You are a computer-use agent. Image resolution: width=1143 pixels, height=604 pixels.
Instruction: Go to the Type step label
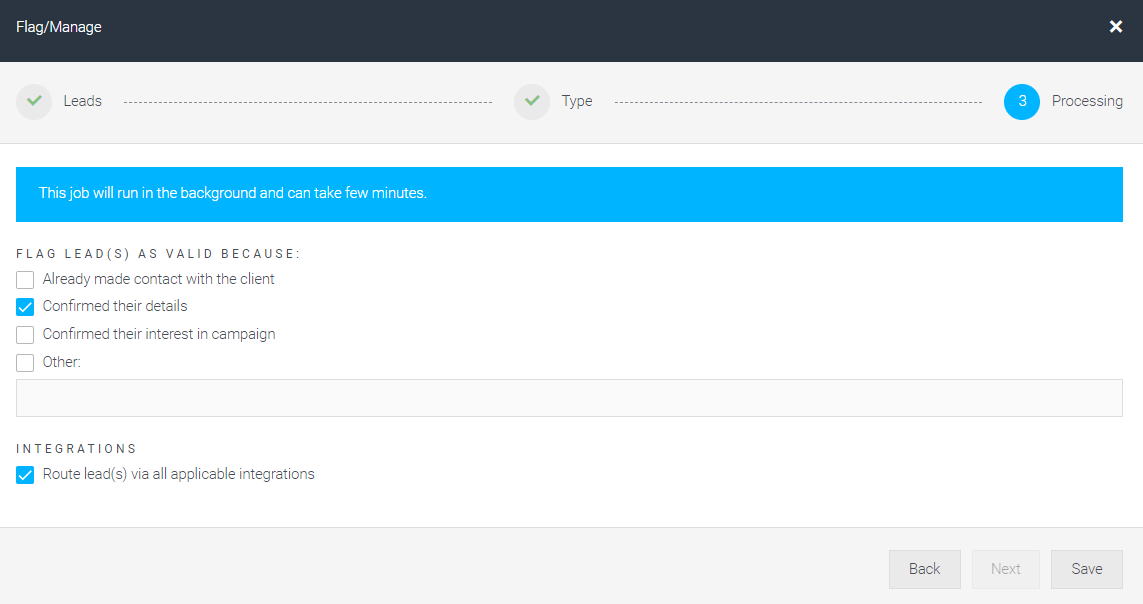(x=577, y=101)
